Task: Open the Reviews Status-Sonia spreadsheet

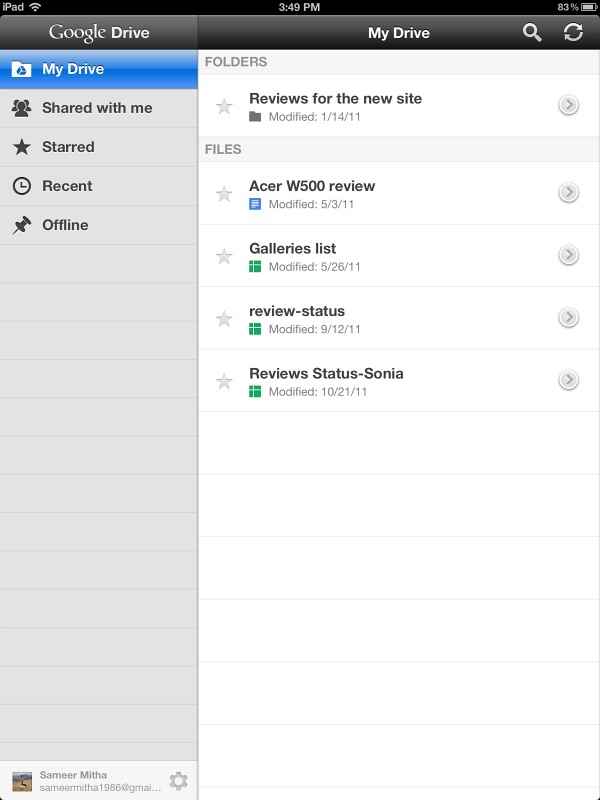Action: pyautogui.click(x=399, y=381)
